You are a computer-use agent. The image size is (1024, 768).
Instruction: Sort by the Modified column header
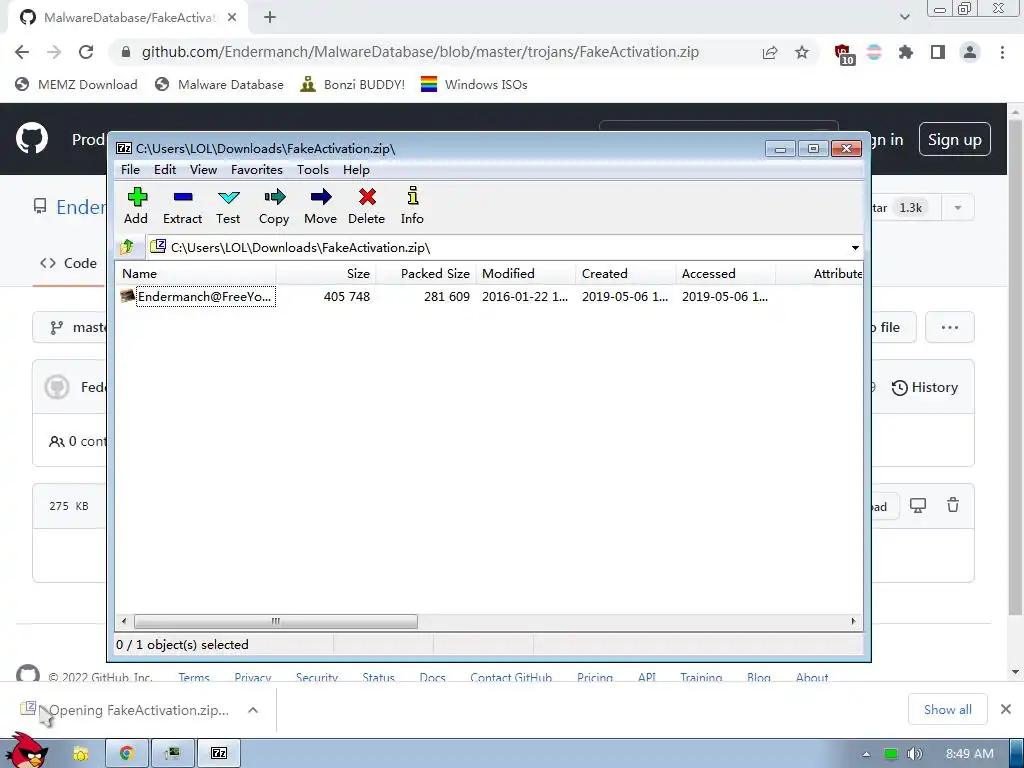526,274
